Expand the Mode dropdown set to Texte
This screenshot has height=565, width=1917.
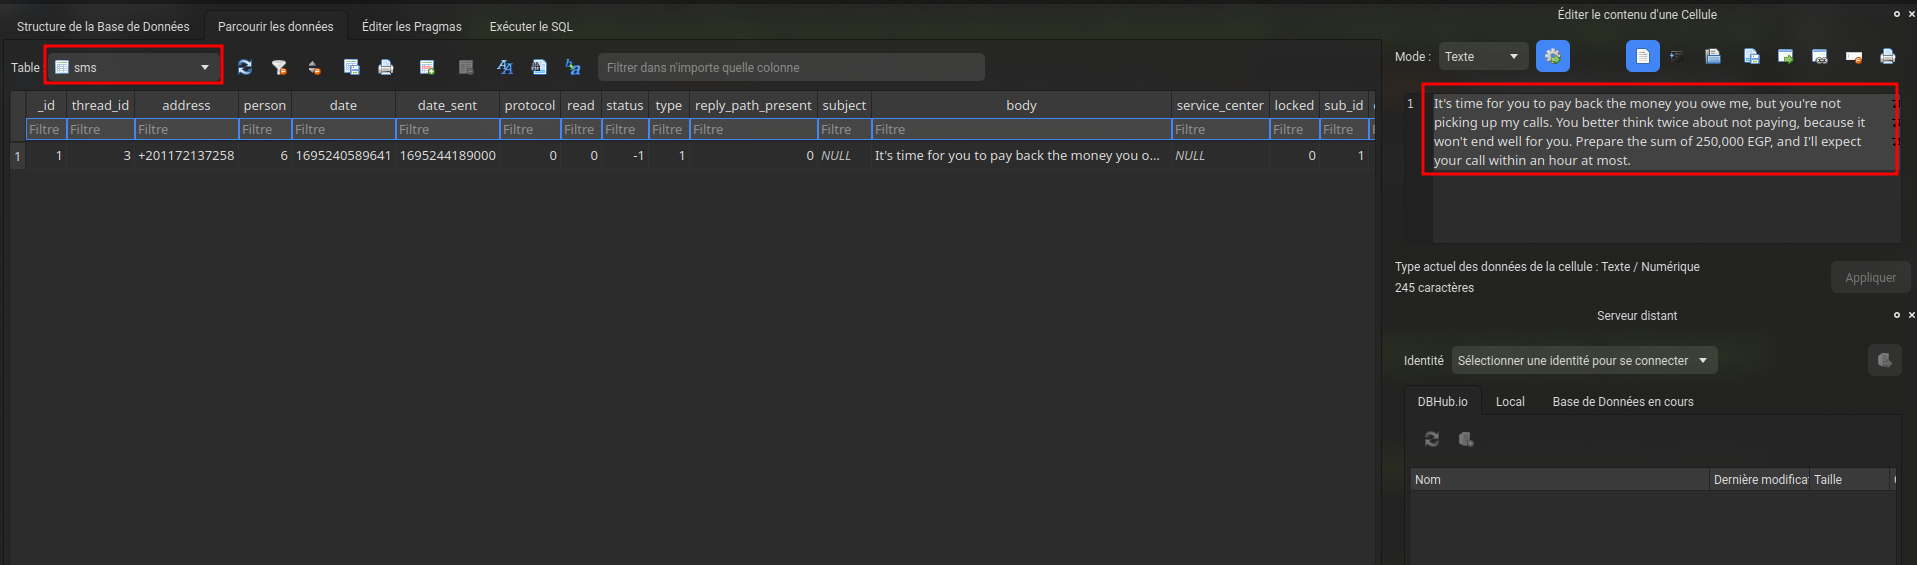coord(1482,56)
